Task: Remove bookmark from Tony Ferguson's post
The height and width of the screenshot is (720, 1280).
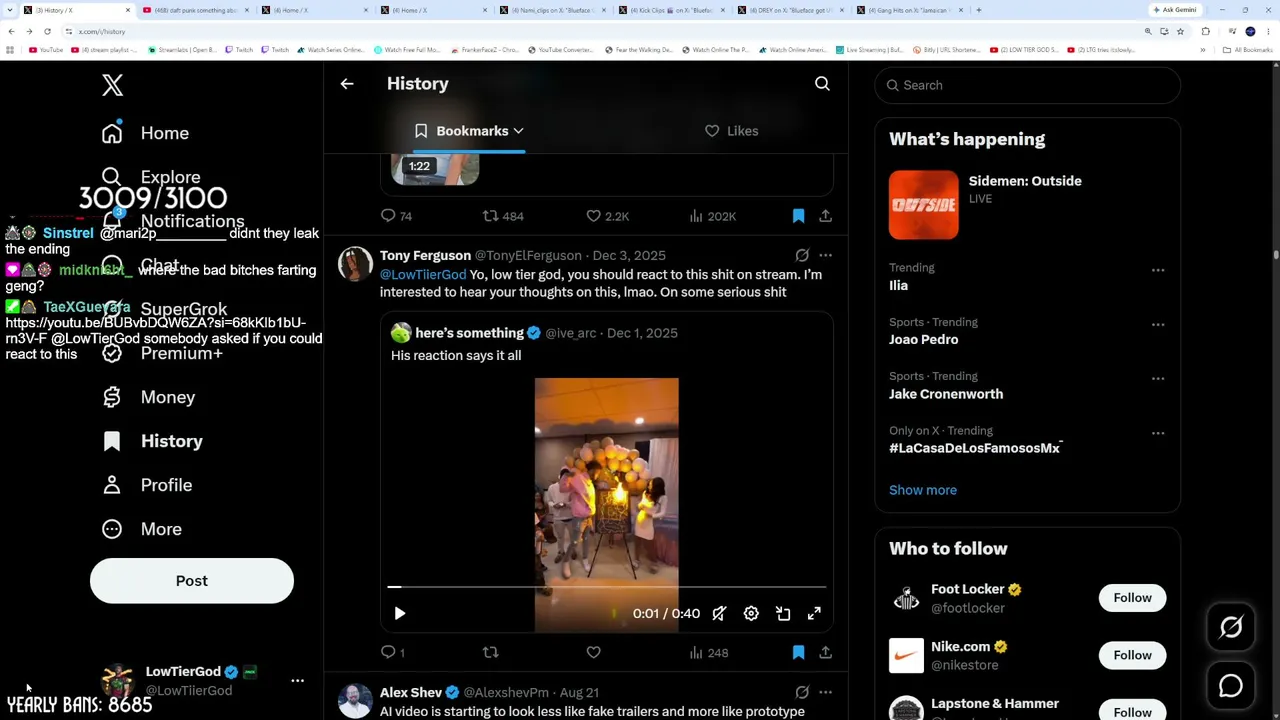Action: (x=798, y=652)
